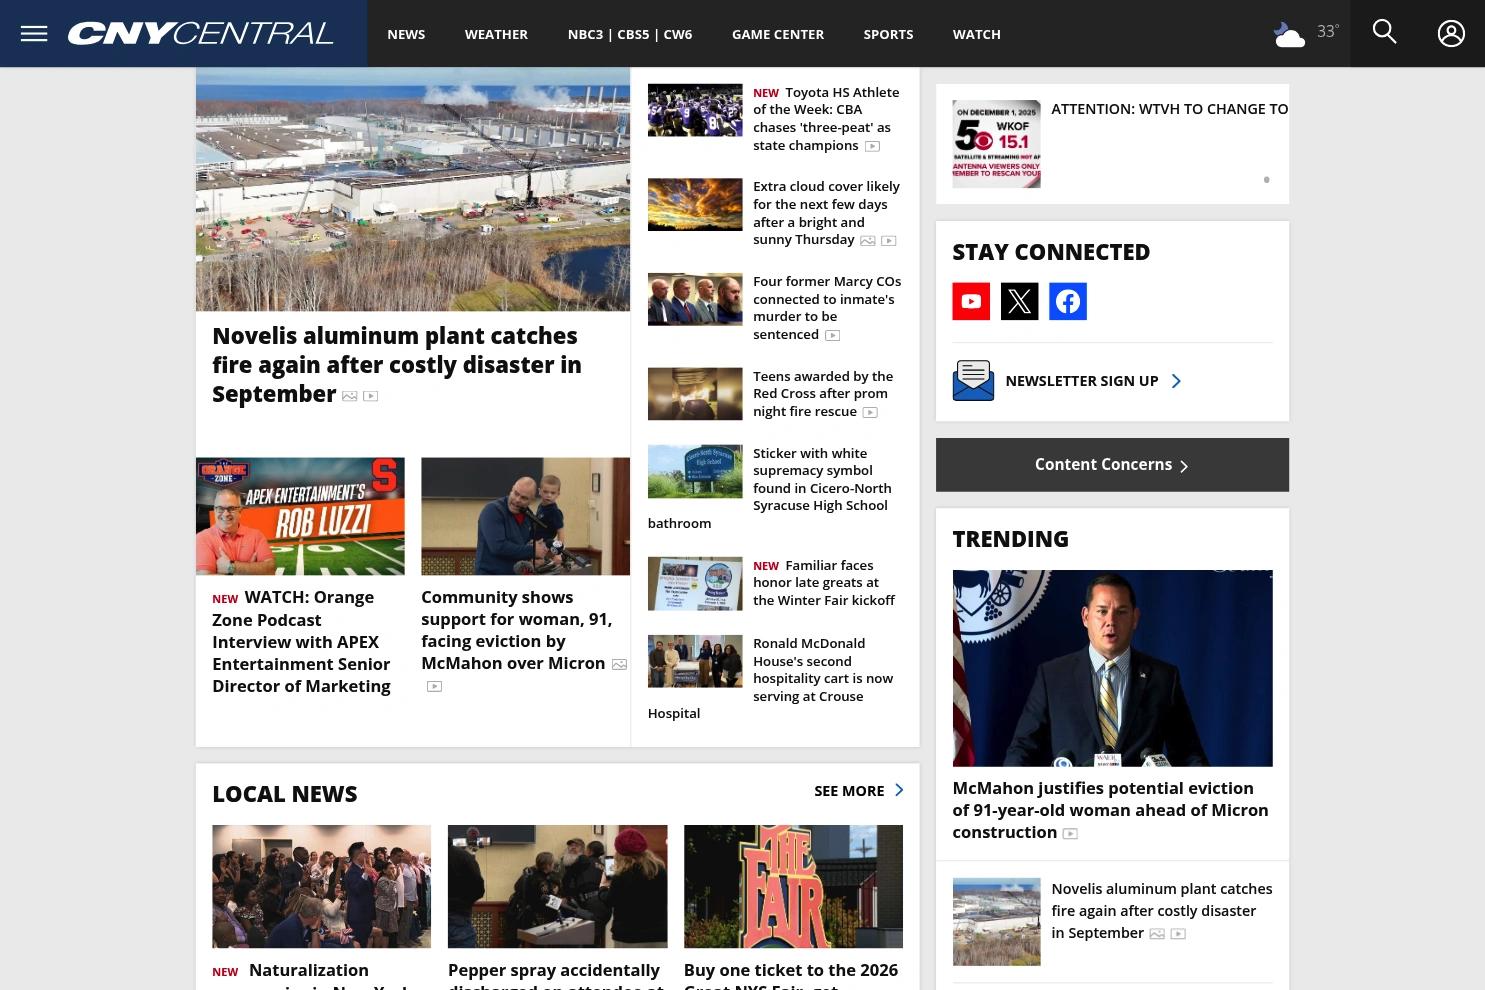Image resolution: width=1485 pixels, height=990 pixels.
Task: Open Community shows support for woman headline
Action: click(516, 630)
